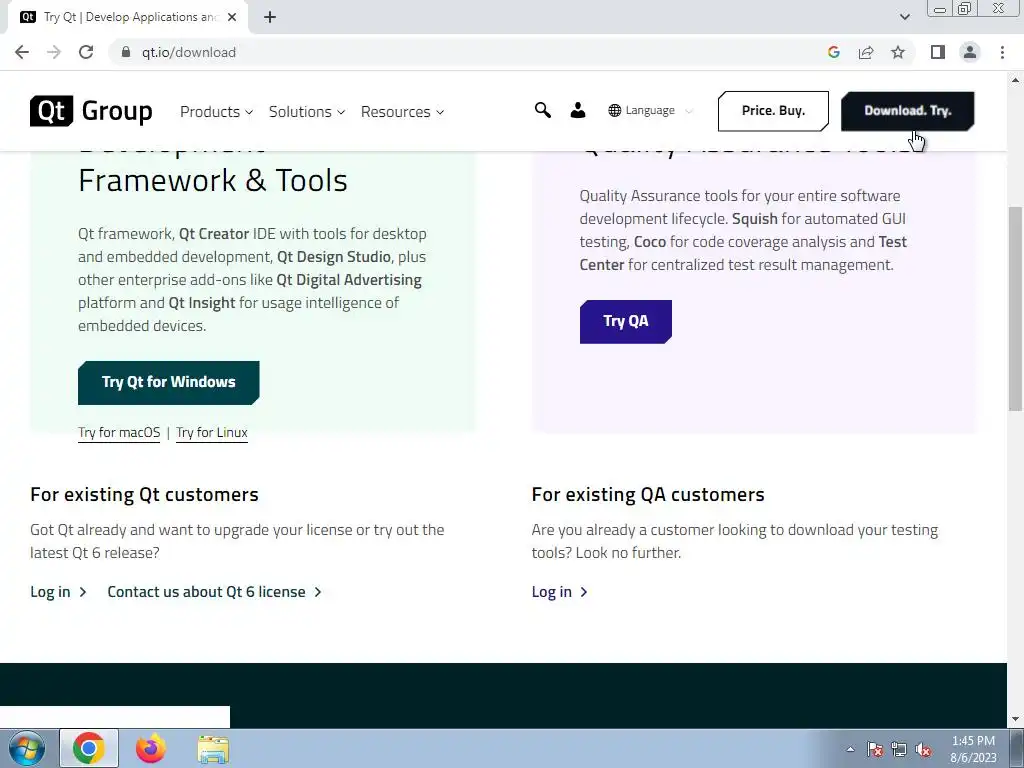Click the page vertical scrollbar thumb

coord(1016,308)
